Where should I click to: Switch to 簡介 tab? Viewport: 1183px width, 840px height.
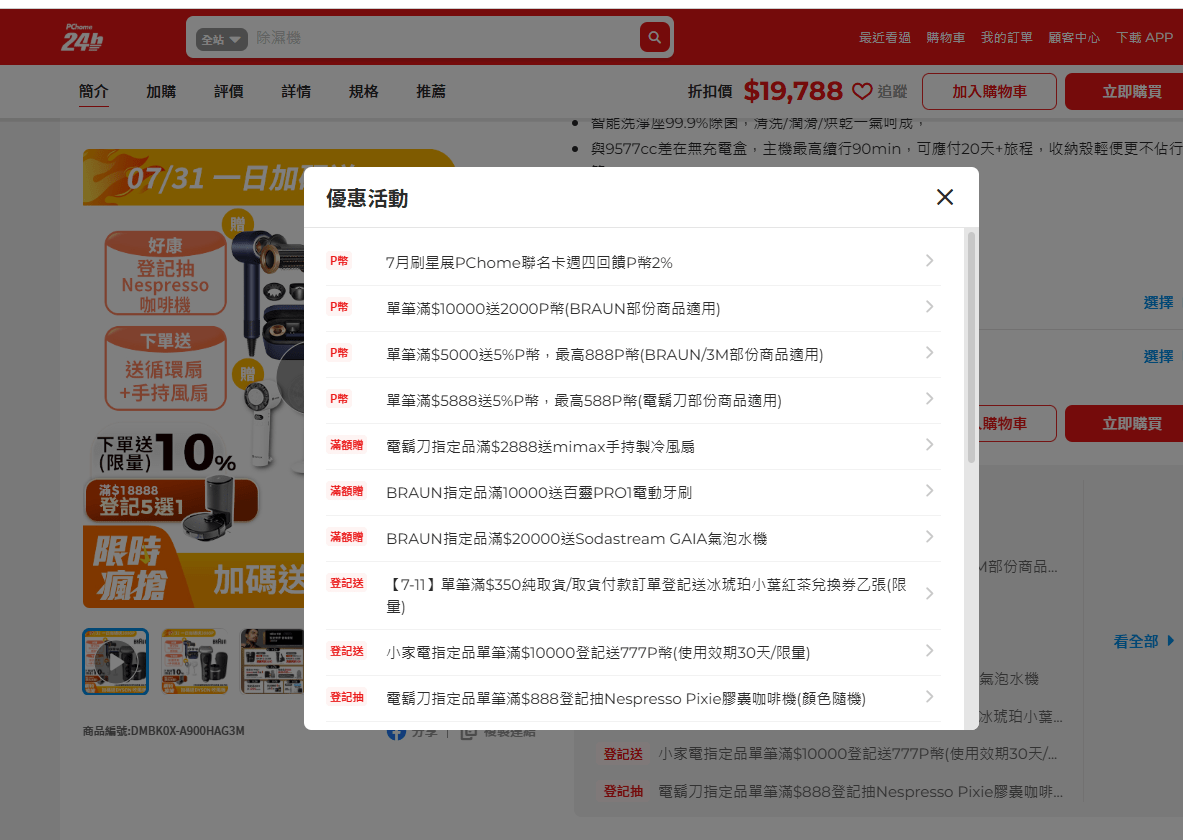click(x=94, y=91)
